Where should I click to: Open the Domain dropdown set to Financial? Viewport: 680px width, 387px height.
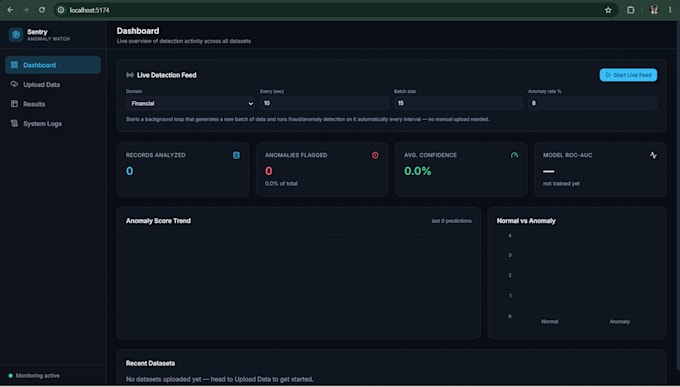[x=190, y=103]
